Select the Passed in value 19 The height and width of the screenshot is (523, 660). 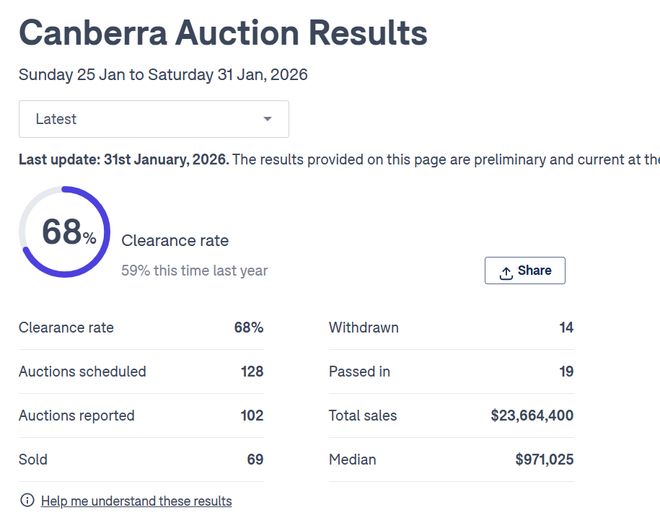[x=566, y=371]
